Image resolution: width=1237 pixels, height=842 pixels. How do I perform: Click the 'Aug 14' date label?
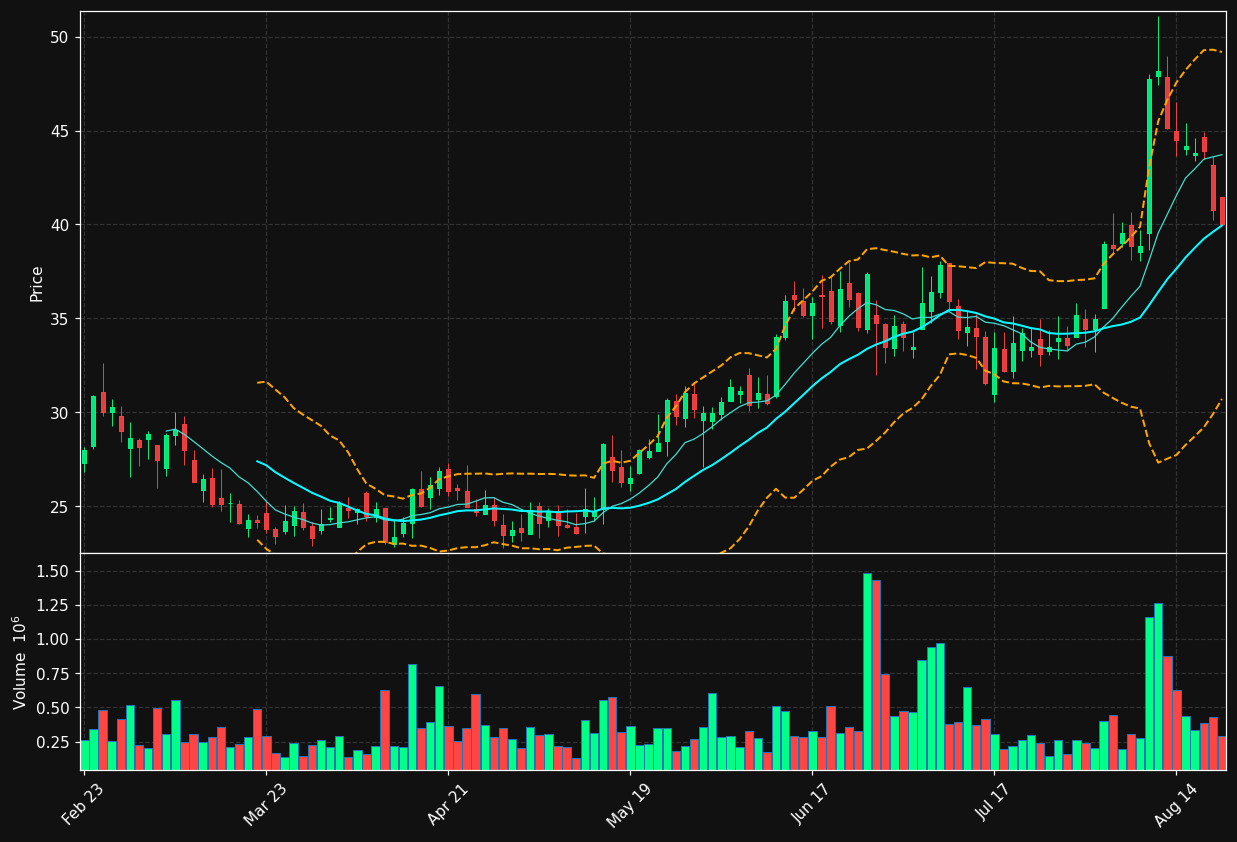point(1174,803)
